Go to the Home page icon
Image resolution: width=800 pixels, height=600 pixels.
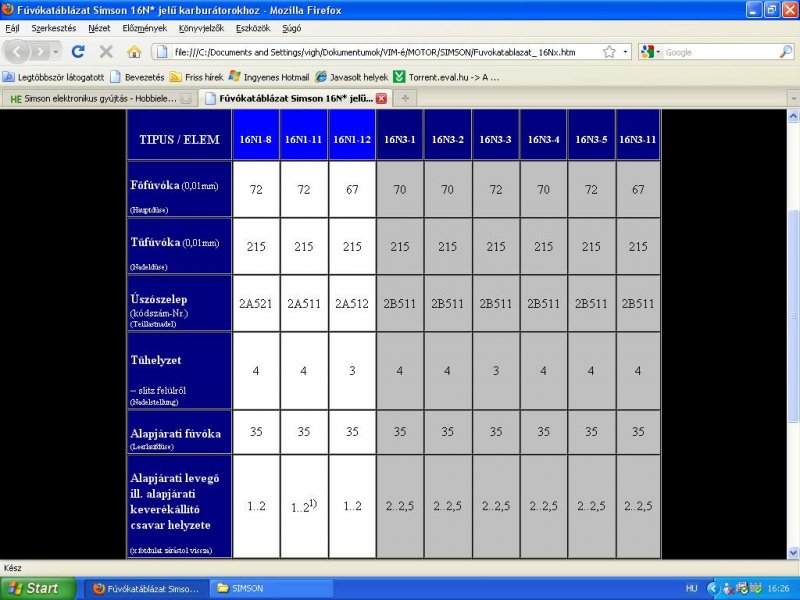pyautogui.click(x=134, y=52)
